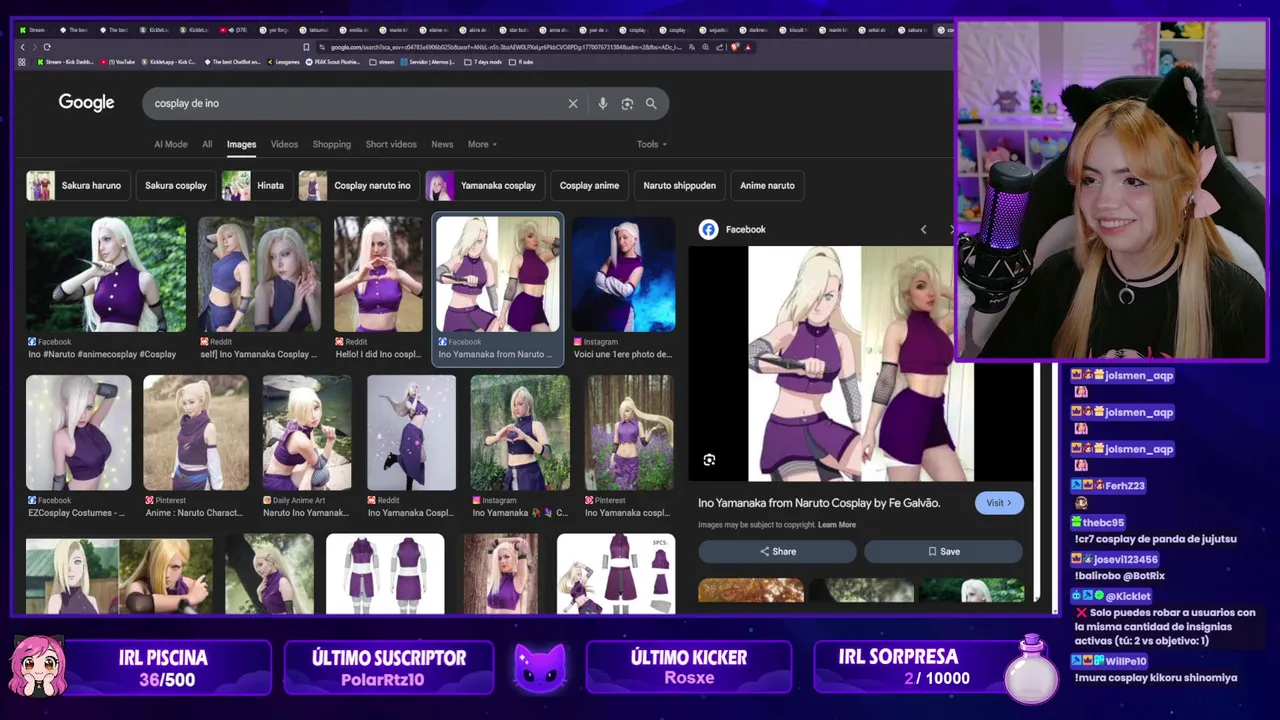Open the 7 days mods bookmarks folder
The image size is (1280, 720).
pyautogui.click(x=482, y=62)
